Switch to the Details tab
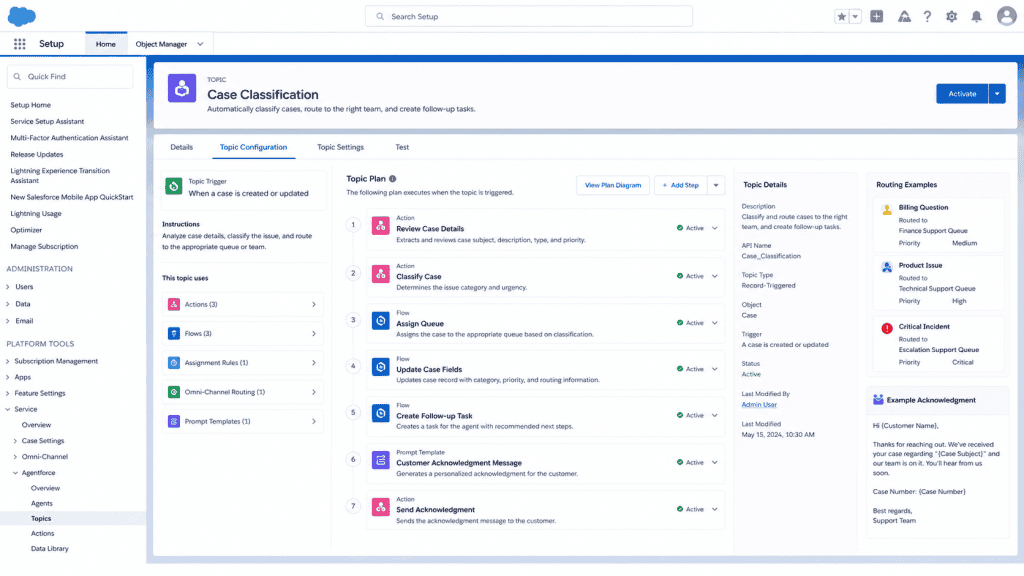1024x576 pixels. point(182,147)
